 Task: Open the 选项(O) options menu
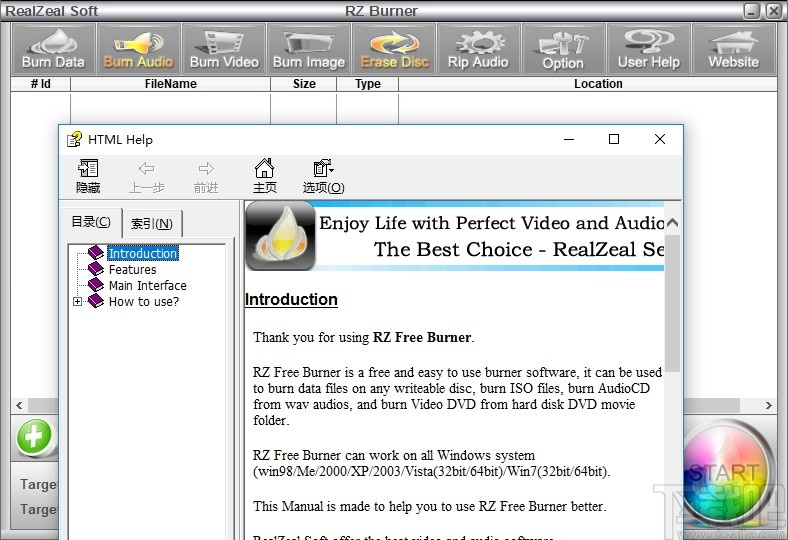(323, 176)
